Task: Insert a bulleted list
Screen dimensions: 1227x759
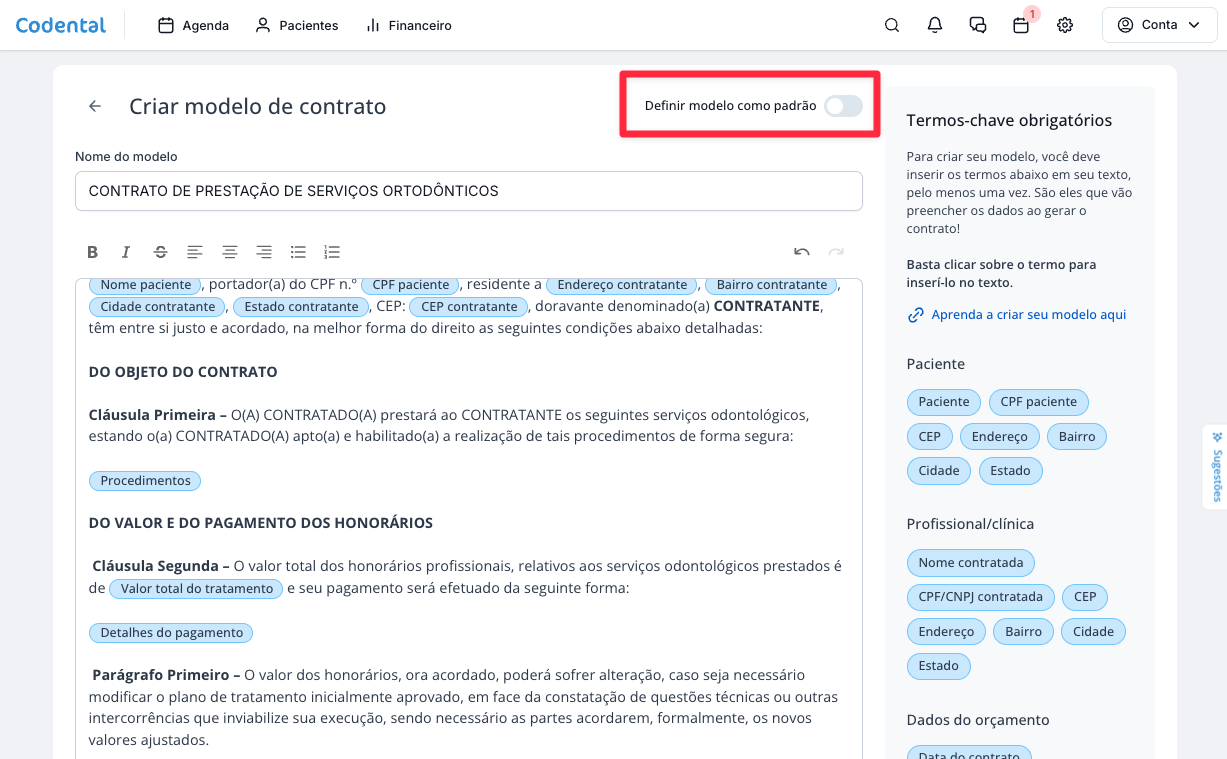Action: tap(298, 252)
